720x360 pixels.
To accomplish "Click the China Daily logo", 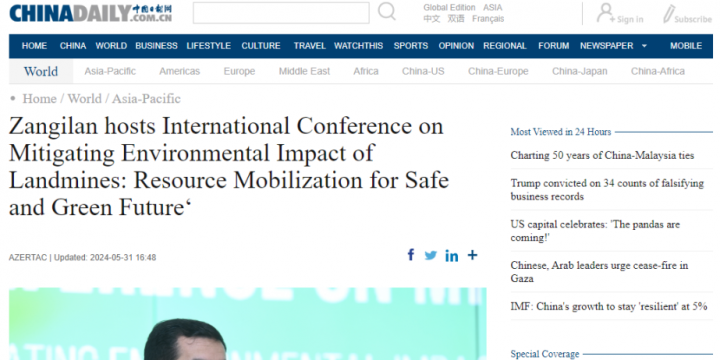I will pos(91,13).
